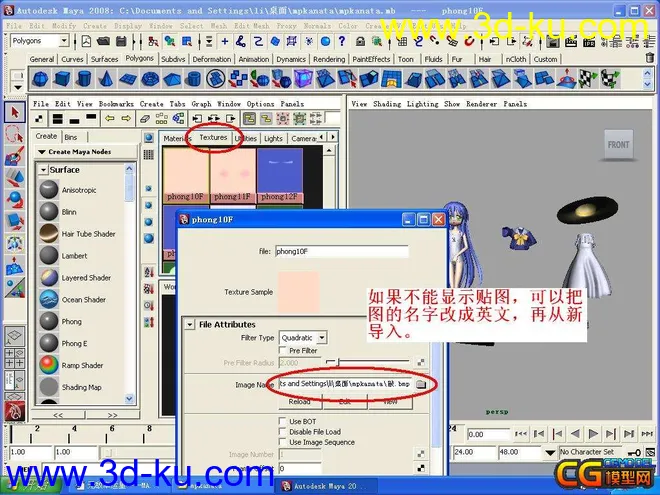The height and width of the screenshot is (495, 660).
Task: Collapse the Surface category
Action: (x=43, y=170)
